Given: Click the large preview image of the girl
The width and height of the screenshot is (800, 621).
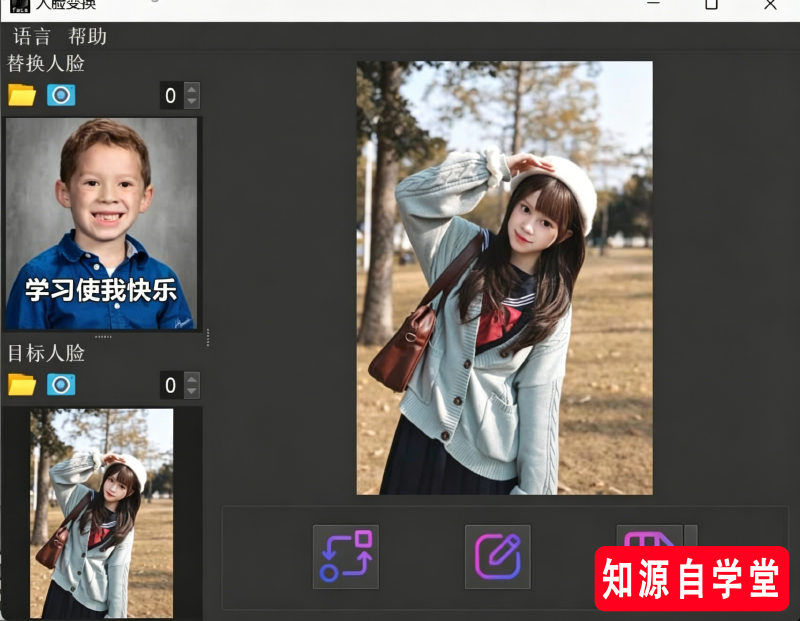Looking at the screenshot, I should [x=505, y=280].
